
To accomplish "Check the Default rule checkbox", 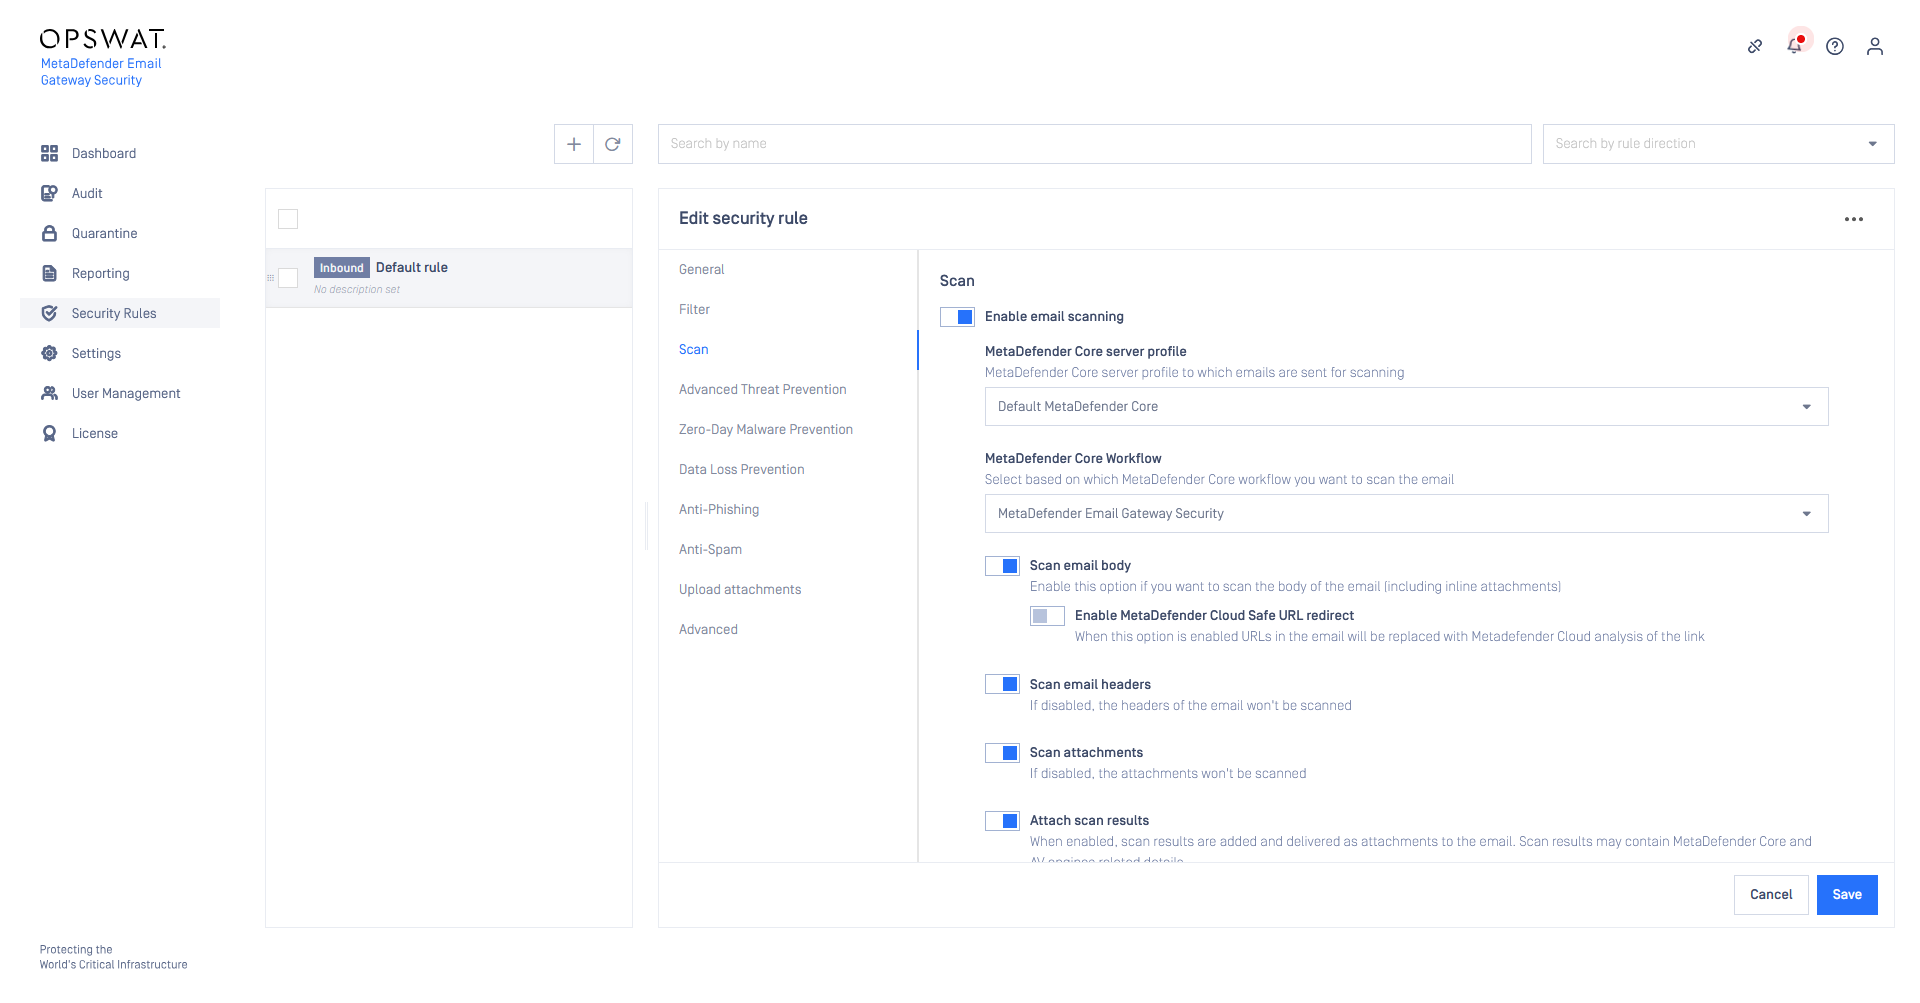I will click(x=288, y=278).
